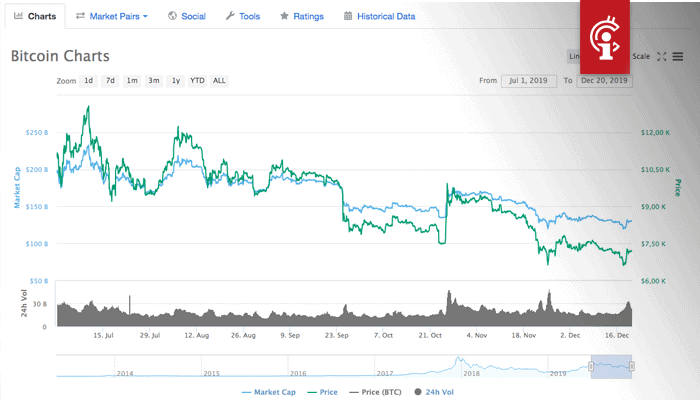The height and width of the screenshot is (400, 700).
Task: Click the 12. Aug date axis label
Action: tap(196, 335)
